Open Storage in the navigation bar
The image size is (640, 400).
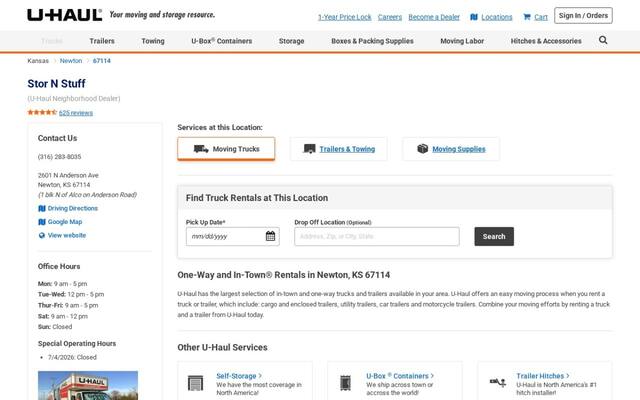point(291,41)
